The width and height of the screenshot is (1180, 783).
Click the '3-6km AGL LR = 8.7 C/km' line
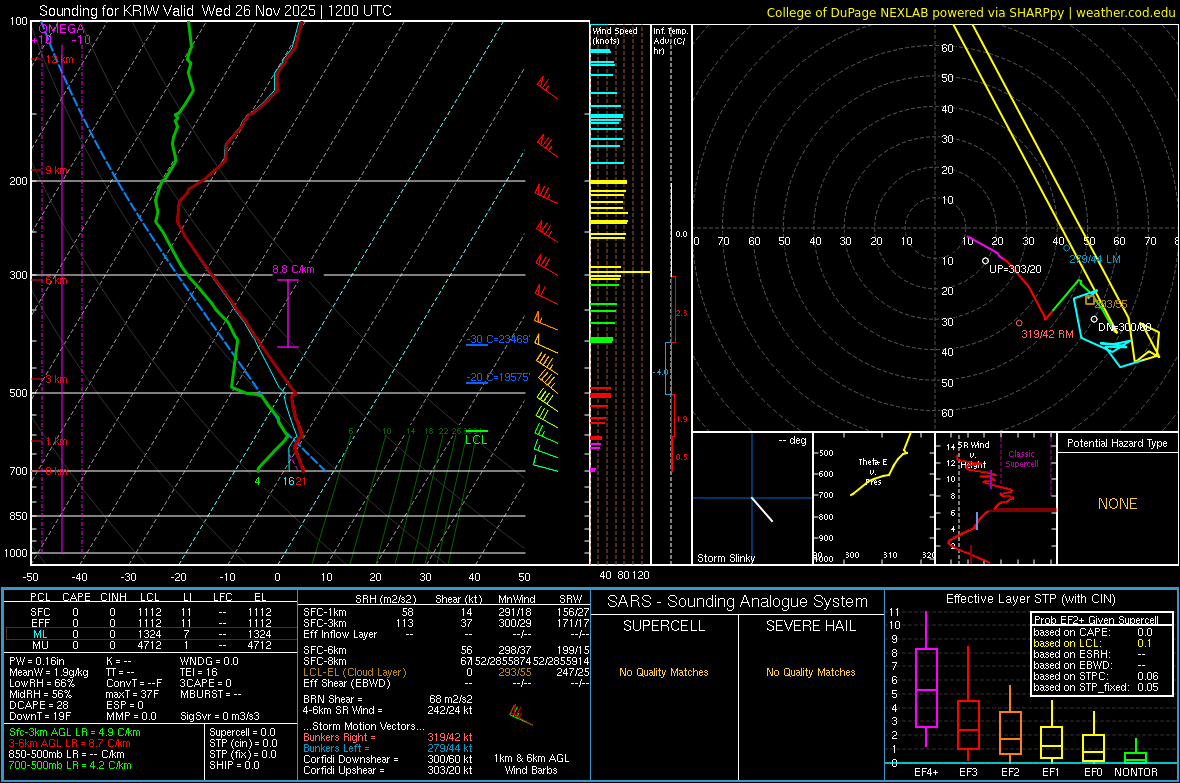[69, 743]
